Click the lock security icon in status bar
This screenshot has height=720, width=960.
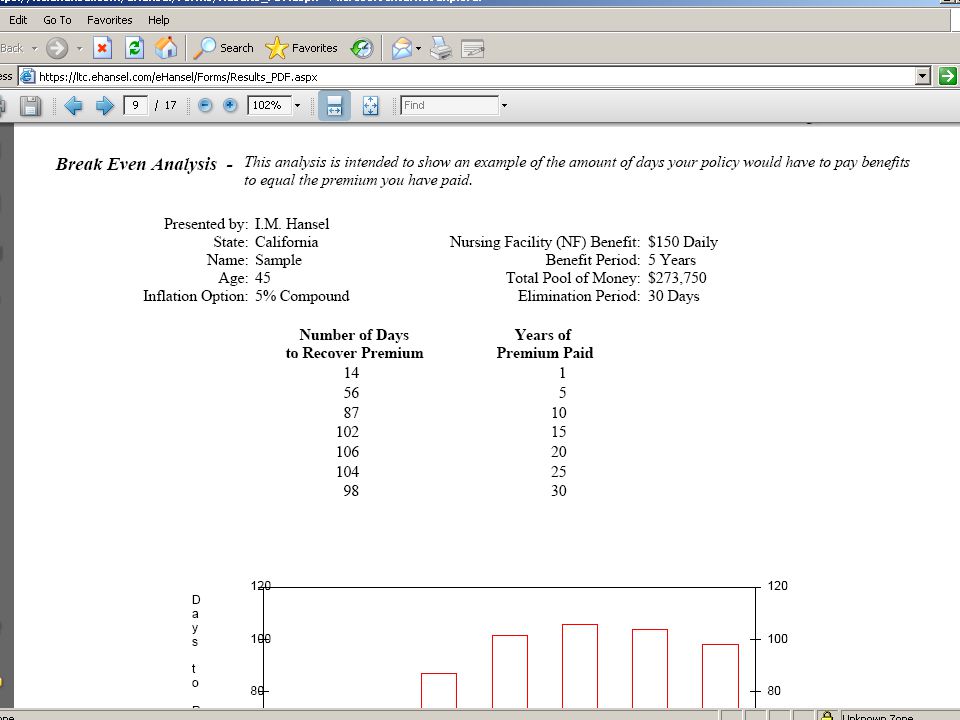(827, 715)
